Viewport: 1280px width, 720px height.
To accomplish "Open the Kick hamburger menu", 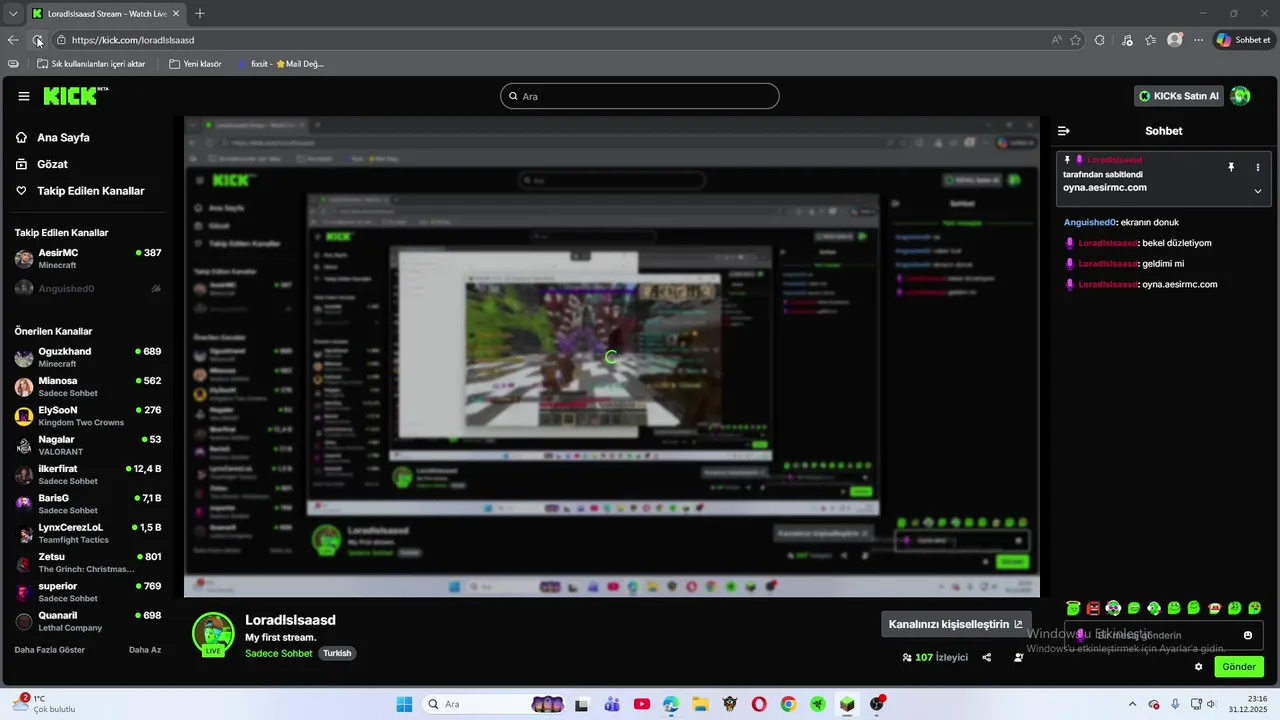I will coord(24,96).
